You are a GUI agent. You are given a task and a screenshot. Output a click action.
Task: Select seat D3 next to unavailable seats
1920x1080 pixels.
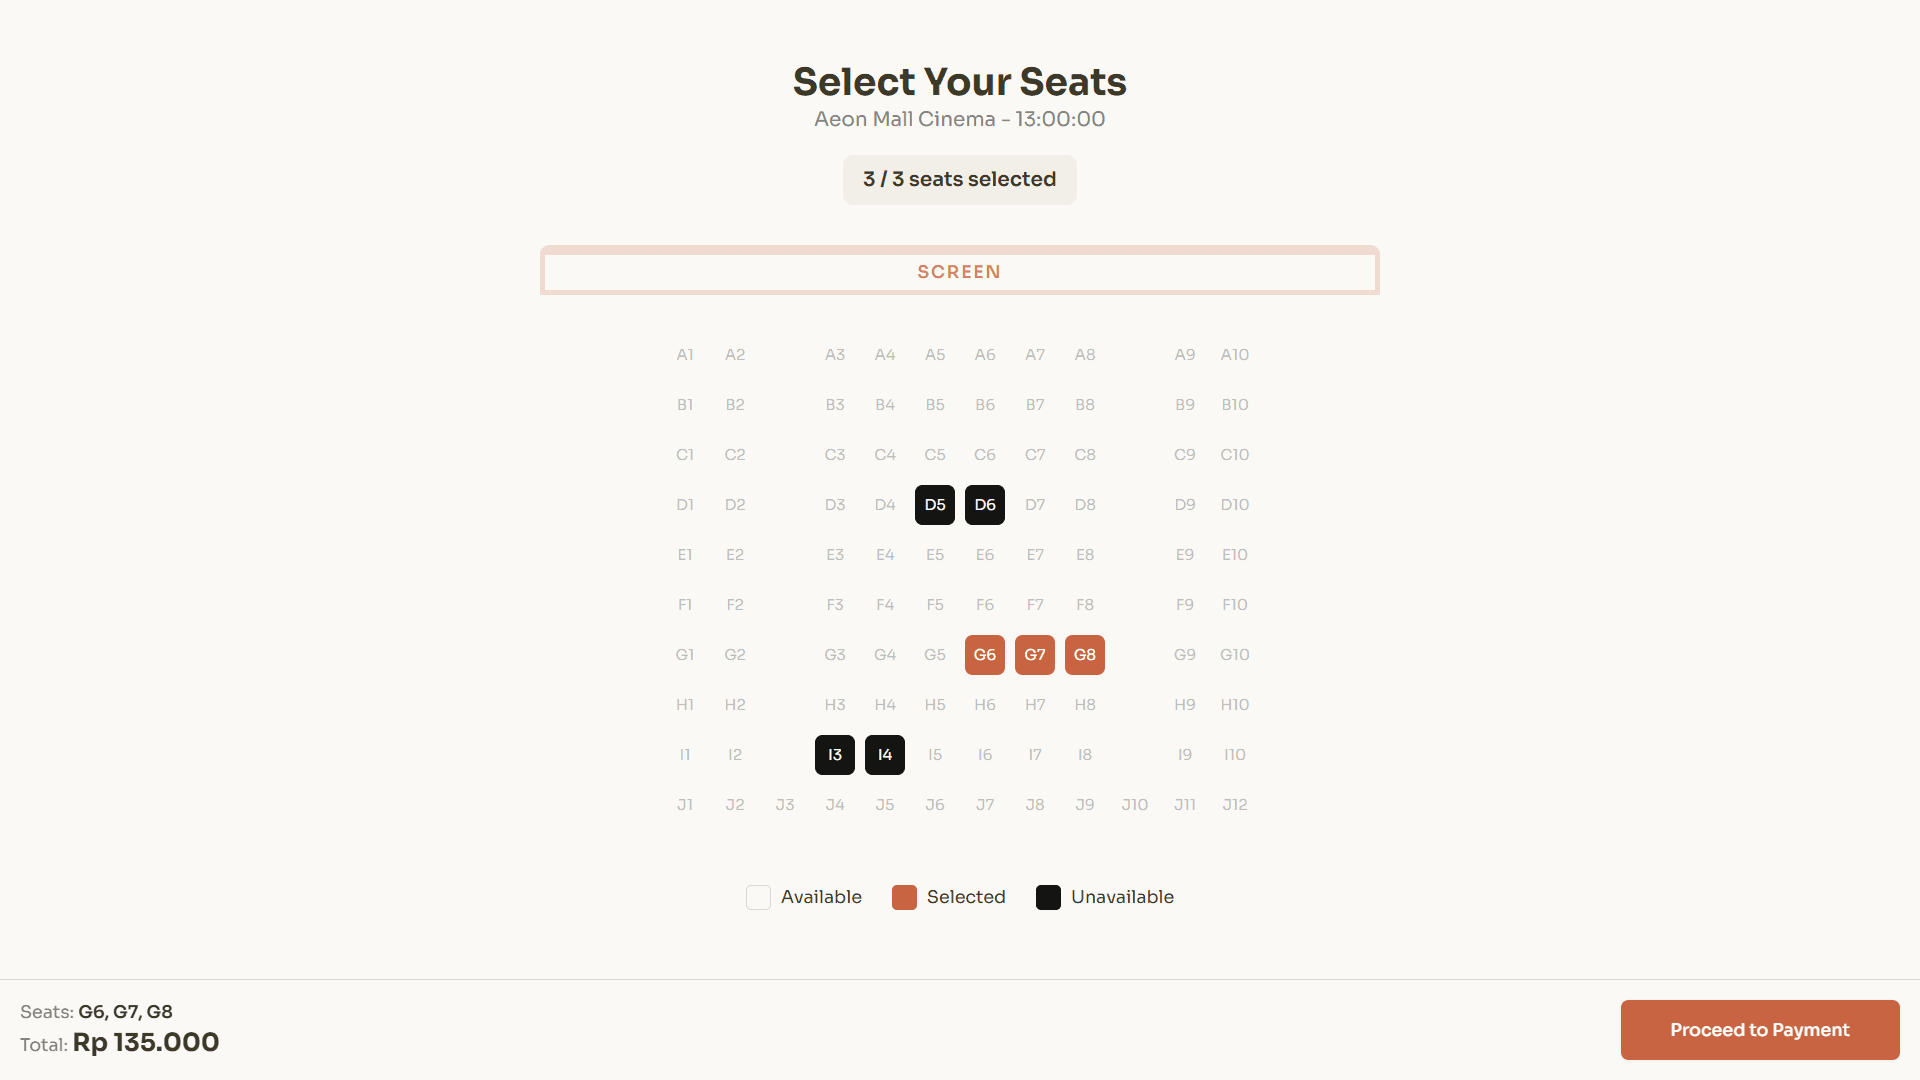click(x=835, y=504)
